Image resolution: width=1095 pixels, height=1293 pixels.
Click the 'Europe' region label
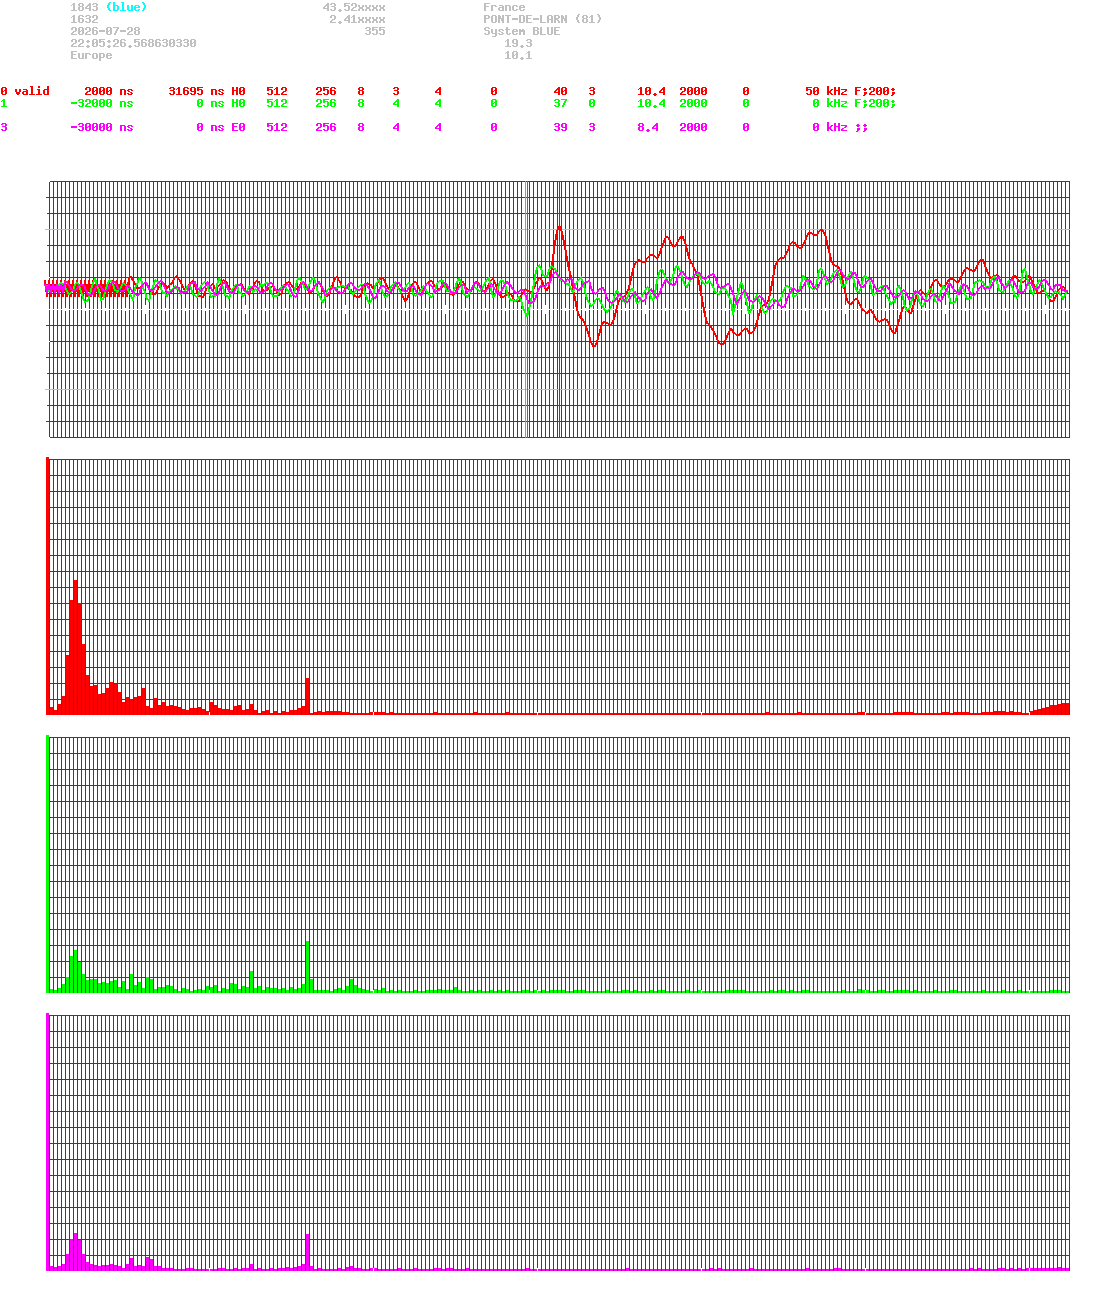(x=91, y=55)
